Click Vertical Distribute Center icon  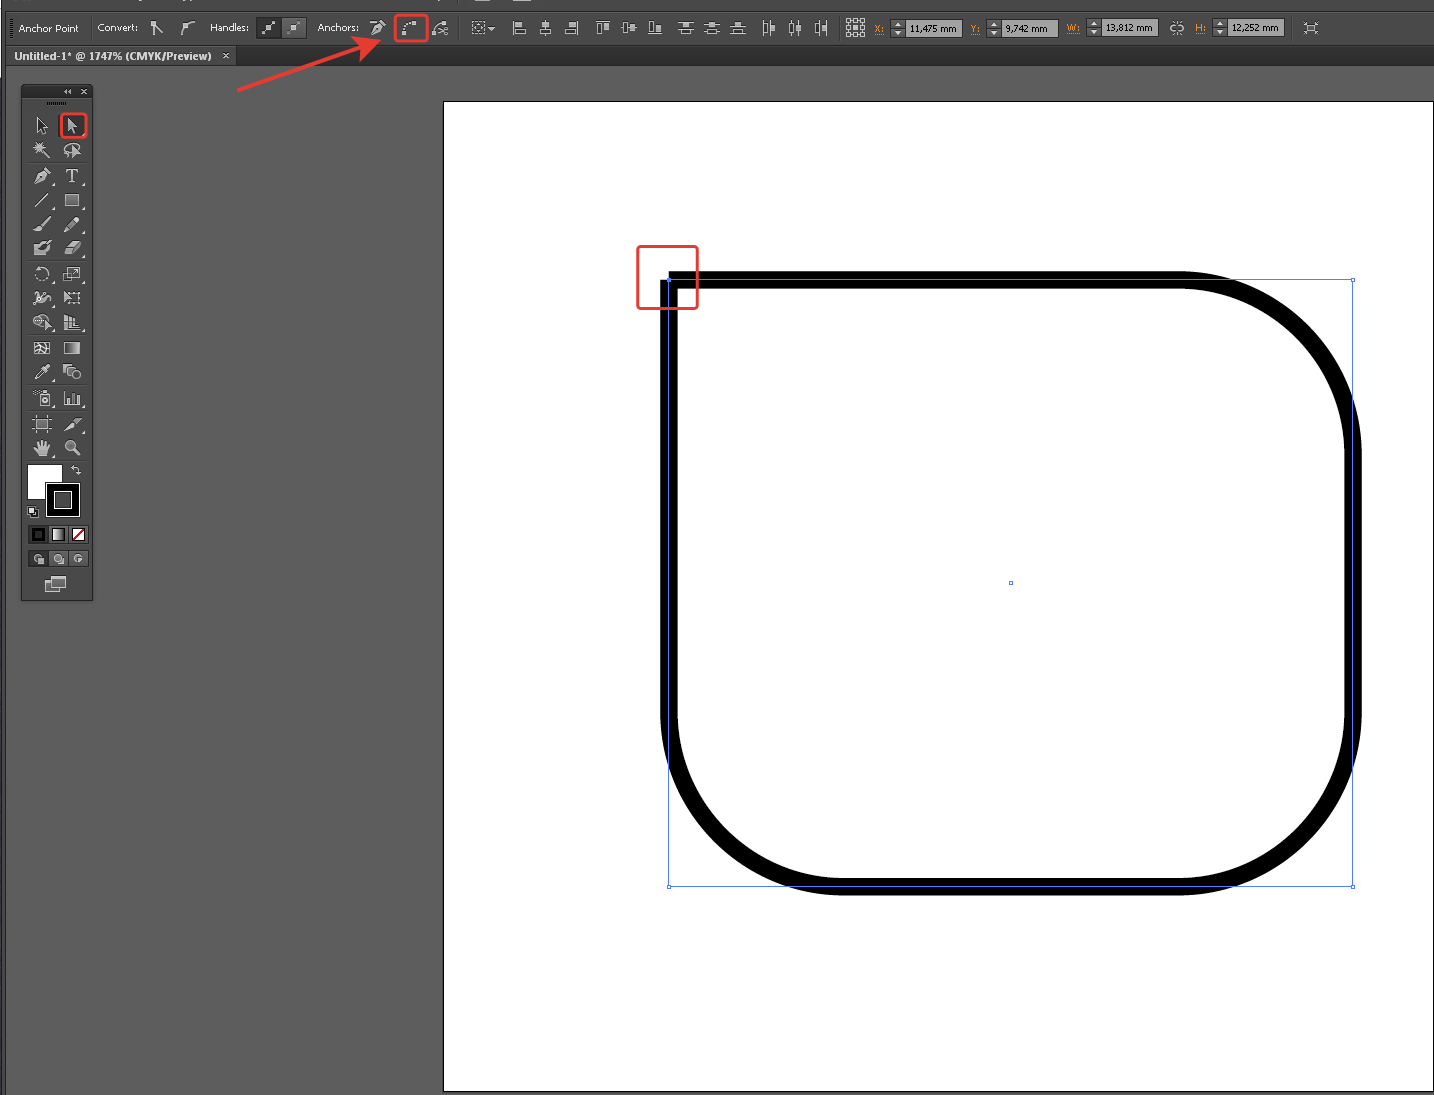click(711, 28)
